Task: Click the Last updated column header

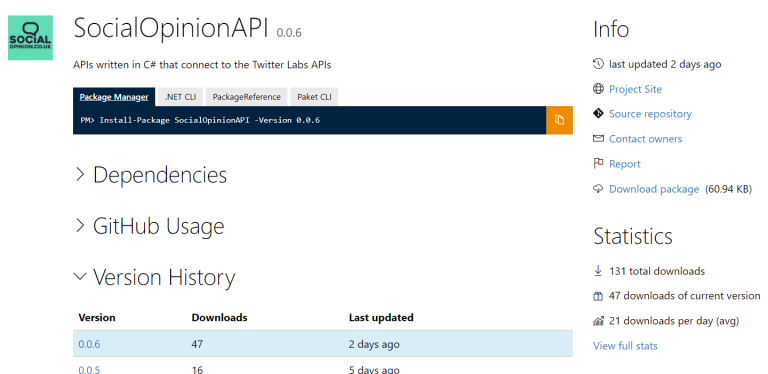Action: [x=381, y=317]
